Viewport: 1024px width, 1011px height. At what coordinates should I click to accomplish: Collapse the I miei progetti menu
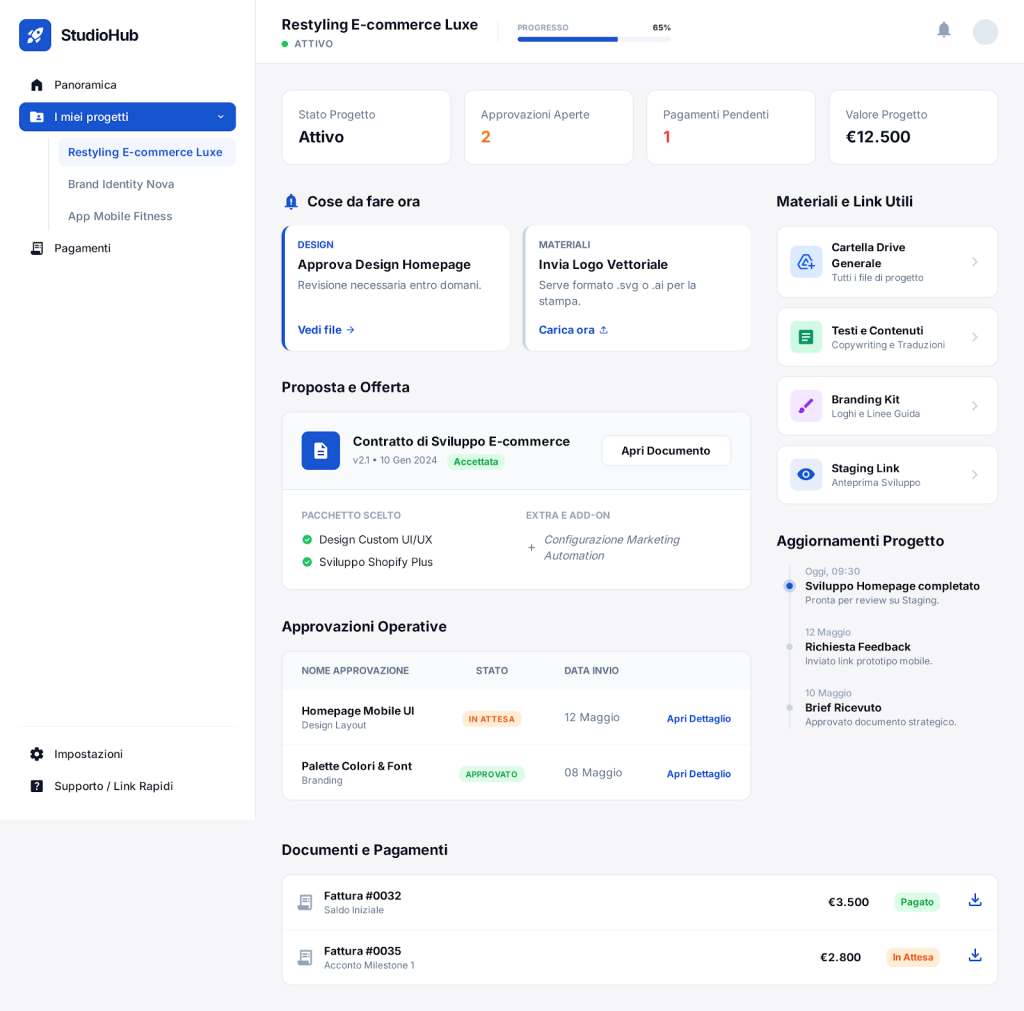[x=220, y=117]
